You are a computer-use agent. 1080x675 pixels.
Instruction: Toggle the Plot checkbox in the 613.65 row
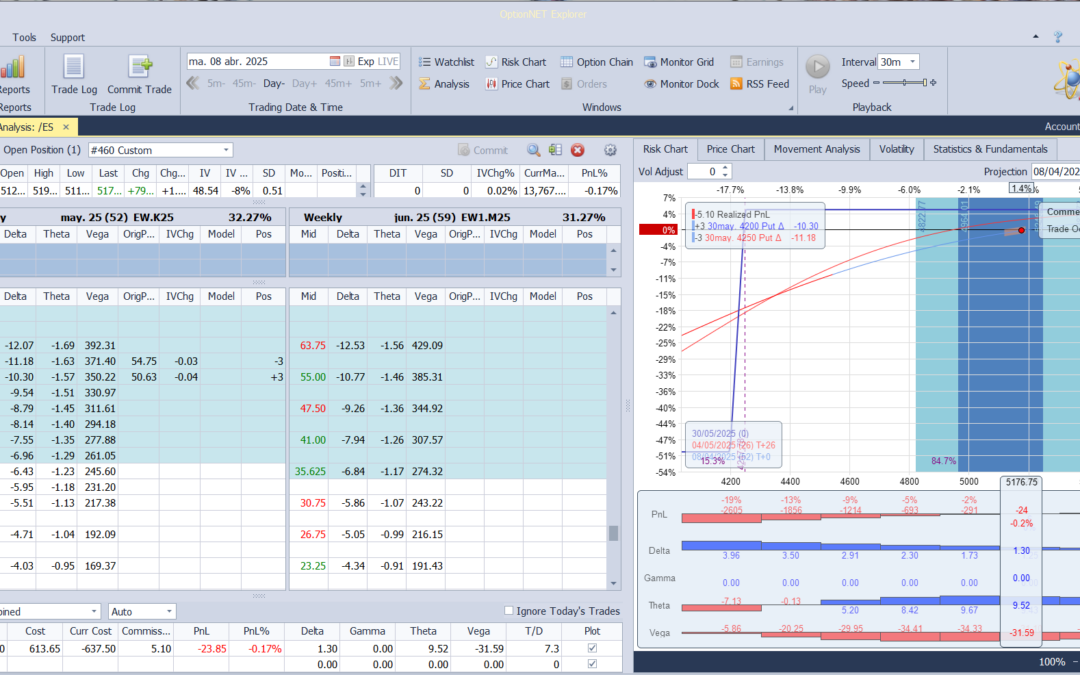tap(592, 648)
